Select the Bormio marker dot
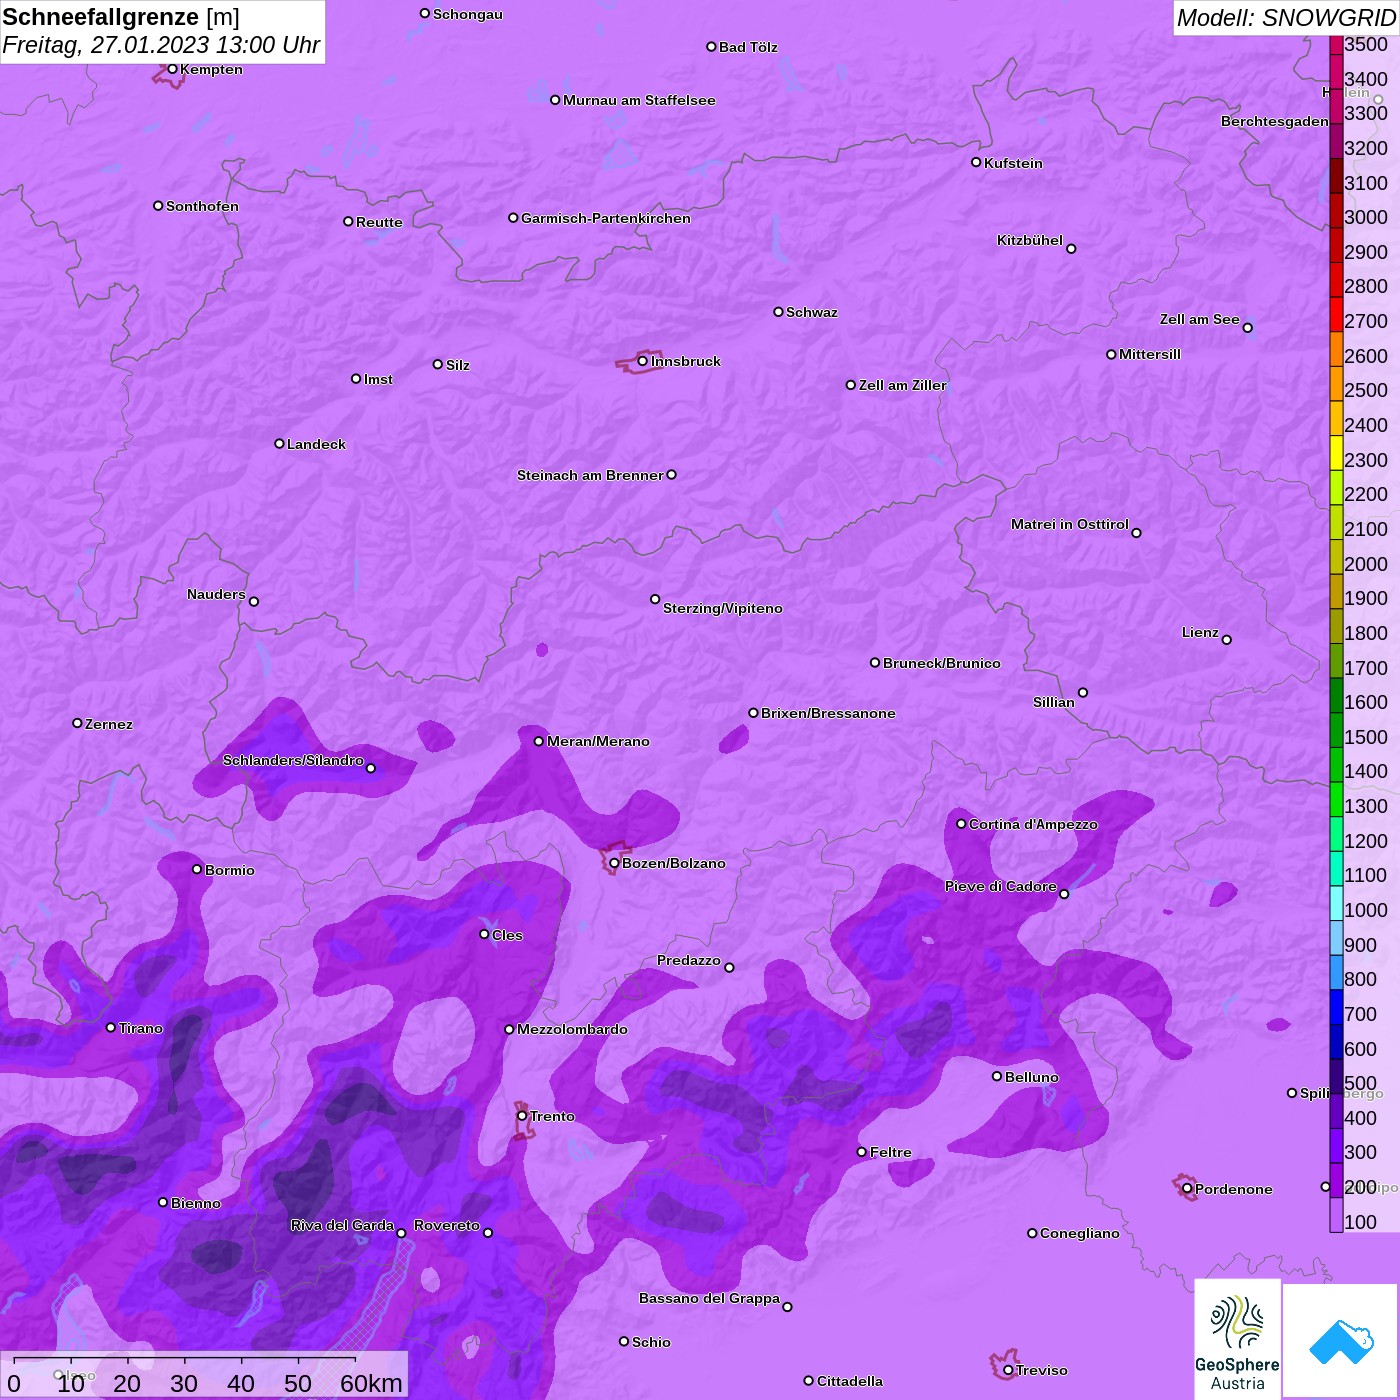This screenshot has height=1400, width=1400. [x=197, y=869]
